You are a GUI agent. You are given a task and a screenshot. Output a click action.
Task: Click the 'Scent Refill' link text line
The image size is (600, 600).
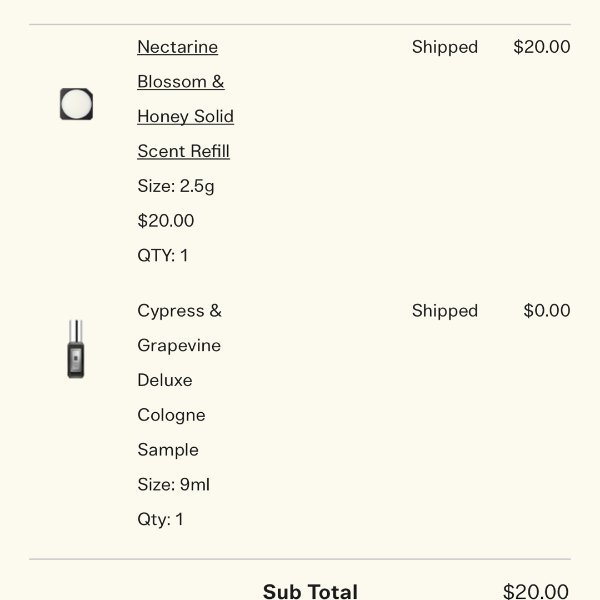[x=184, y=151]
